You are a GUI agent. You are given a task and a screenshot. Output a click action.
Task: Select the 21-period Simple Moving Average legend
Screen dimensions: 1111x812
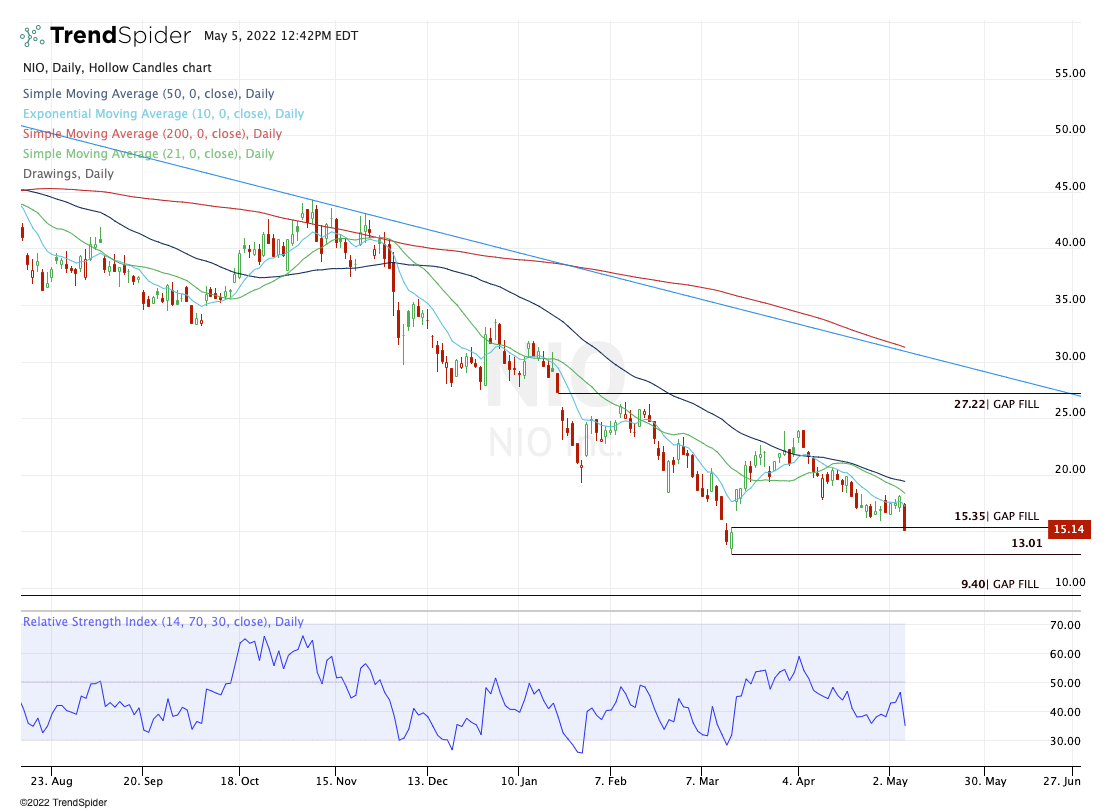(147, 154)
